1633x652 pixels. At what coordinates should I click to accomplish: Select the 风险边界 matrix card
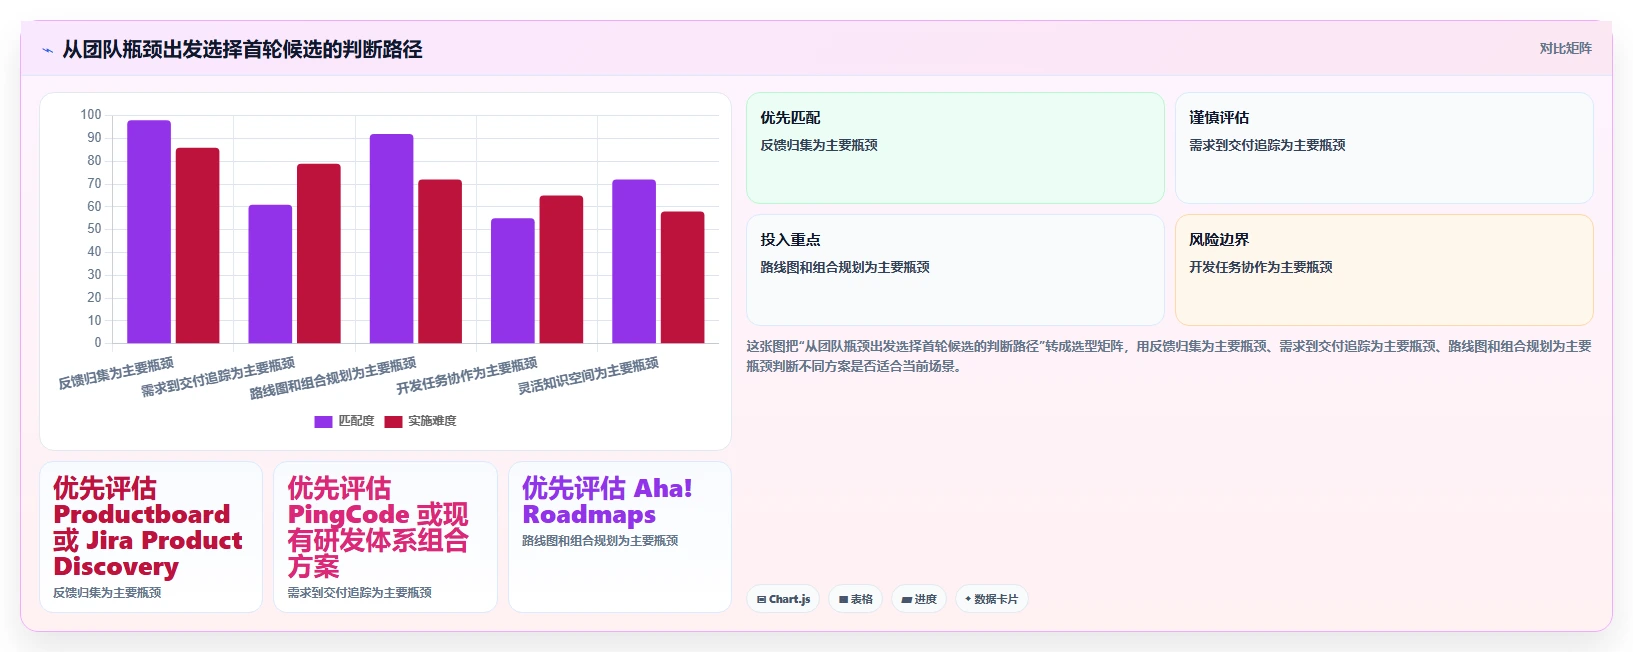[x=1384, y=270]
